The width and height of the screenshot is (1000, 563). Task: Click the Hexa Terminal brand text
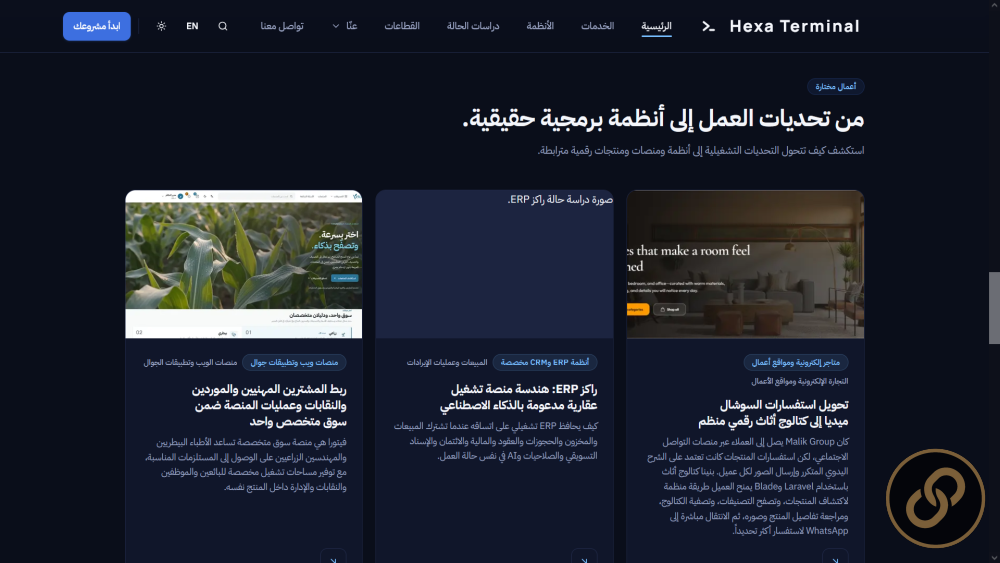pos(795,26)
